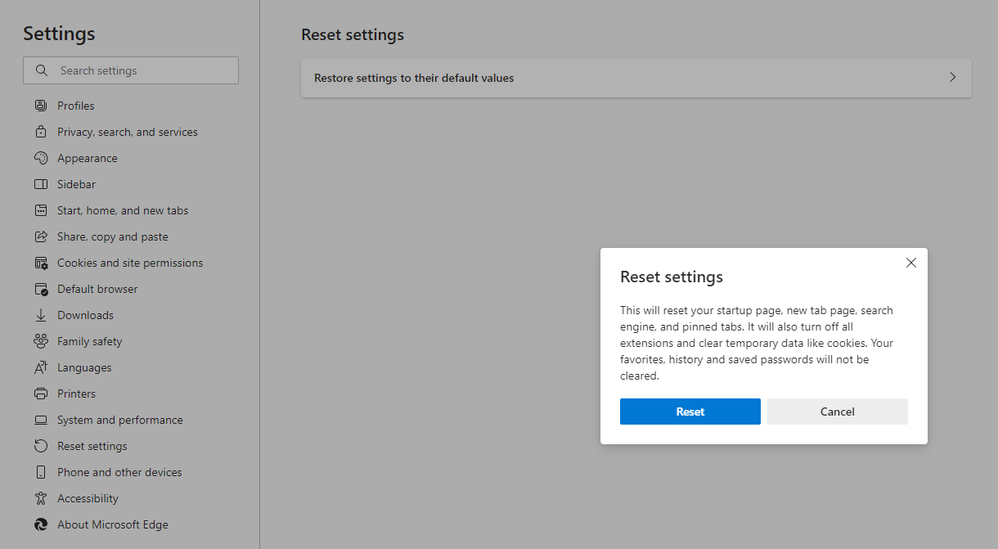Screen dimensions: 998x549
Task: Expand Restore settings to default values chevron
Action: click(952, 78)
